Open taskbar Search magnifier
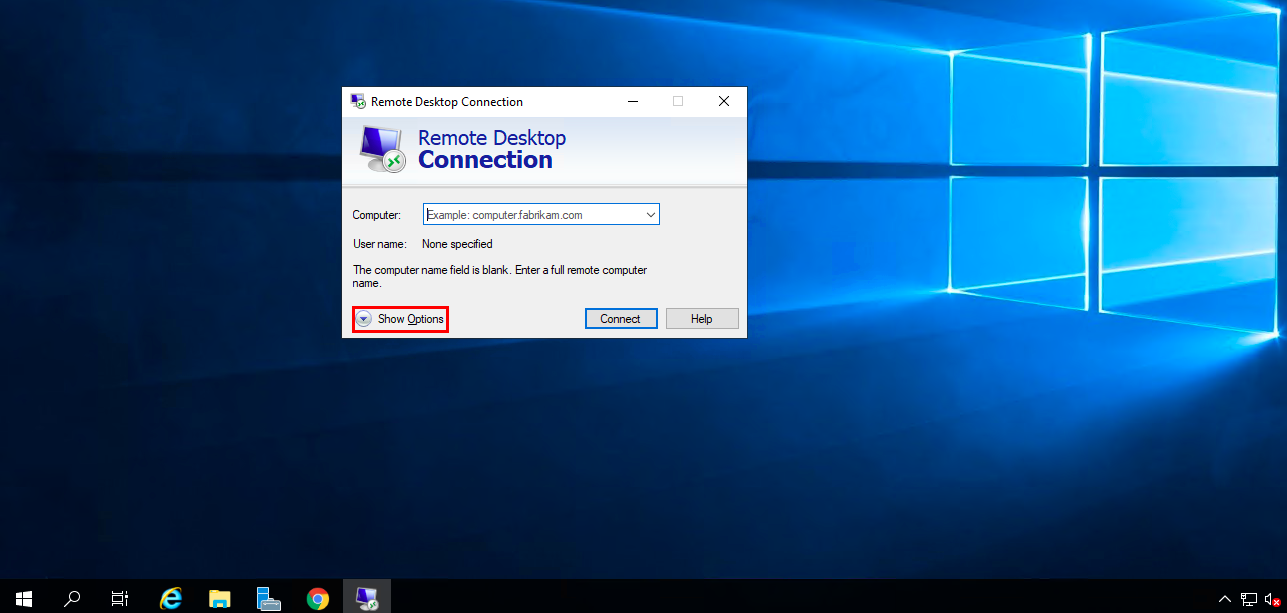Viewport: 1287px width, 613px height. coord(72,599)
